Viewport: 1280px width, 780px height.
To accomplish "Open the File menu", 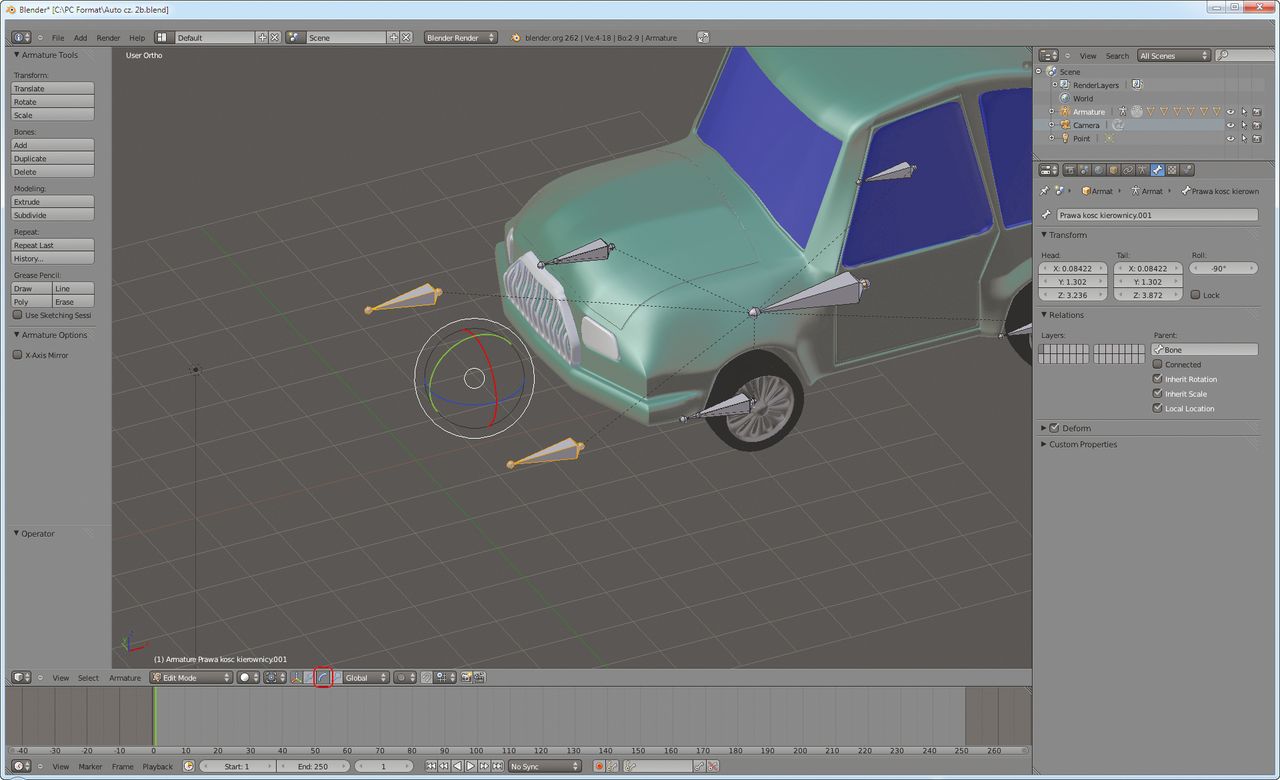I will [x=58, y=38].
